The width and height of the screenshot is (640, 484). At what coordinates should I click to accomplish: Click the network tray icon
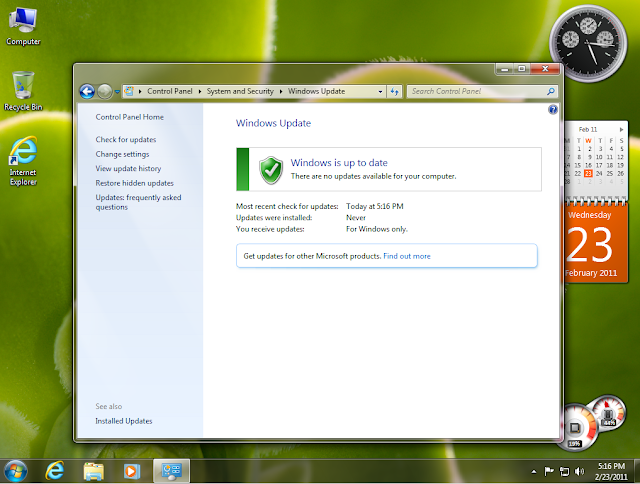[x=564, y=472]
